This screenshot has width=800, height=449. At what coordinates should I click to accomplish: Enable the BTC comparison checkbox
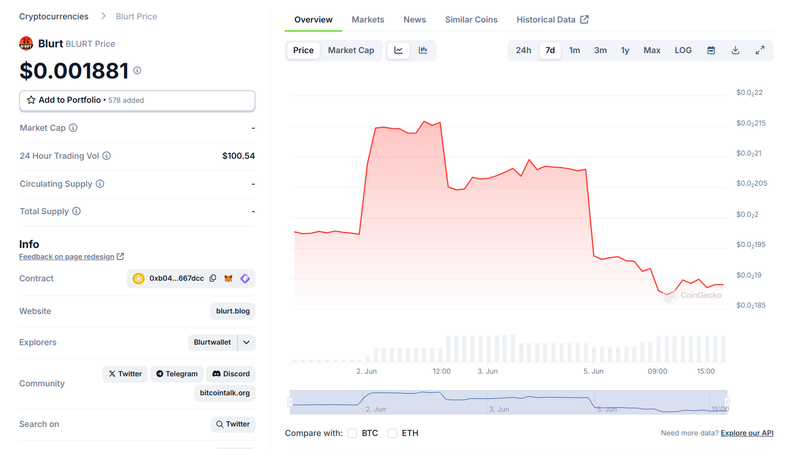pos(352,433)
